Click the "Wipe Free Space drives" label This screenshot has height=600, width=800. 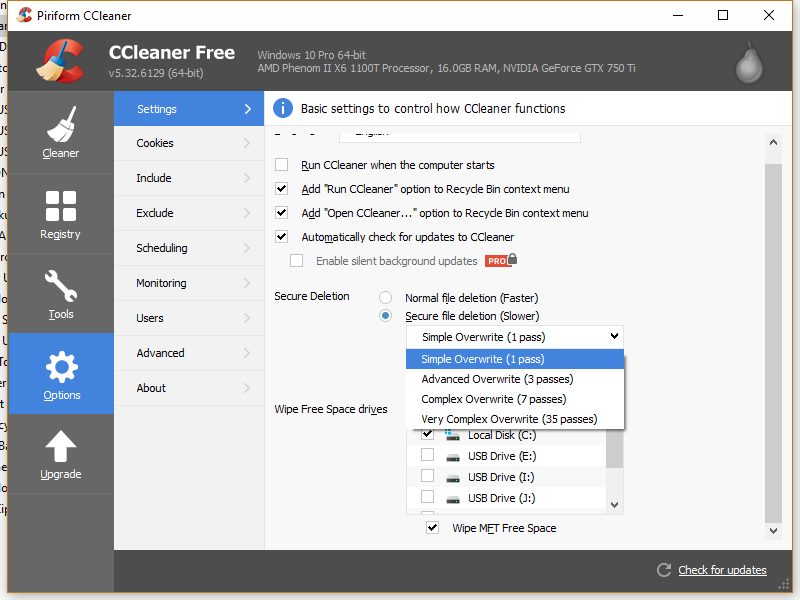(x=331, y=409)
